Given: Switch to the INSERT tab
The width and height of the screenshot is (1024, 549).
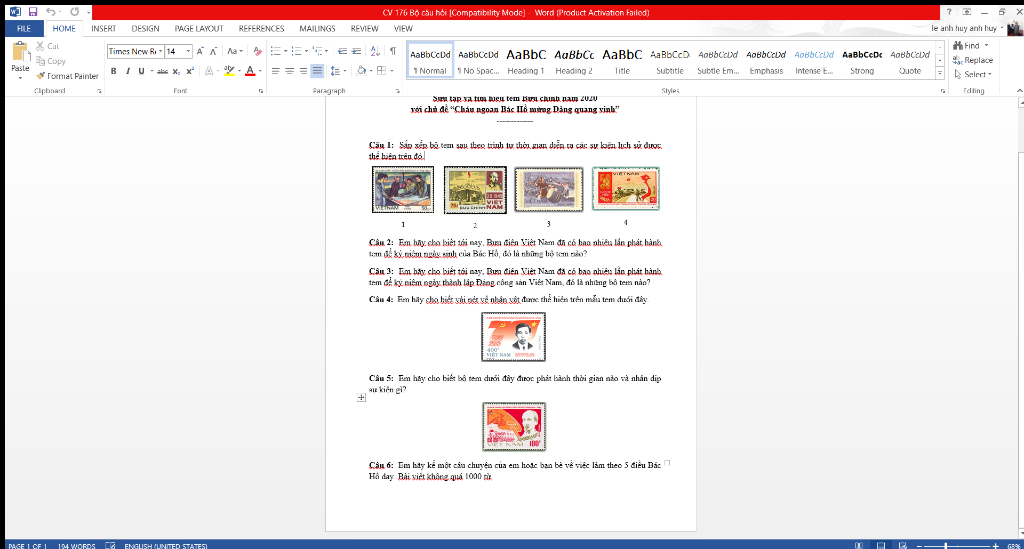Looking at the screenshot, I should coord(103,28).
